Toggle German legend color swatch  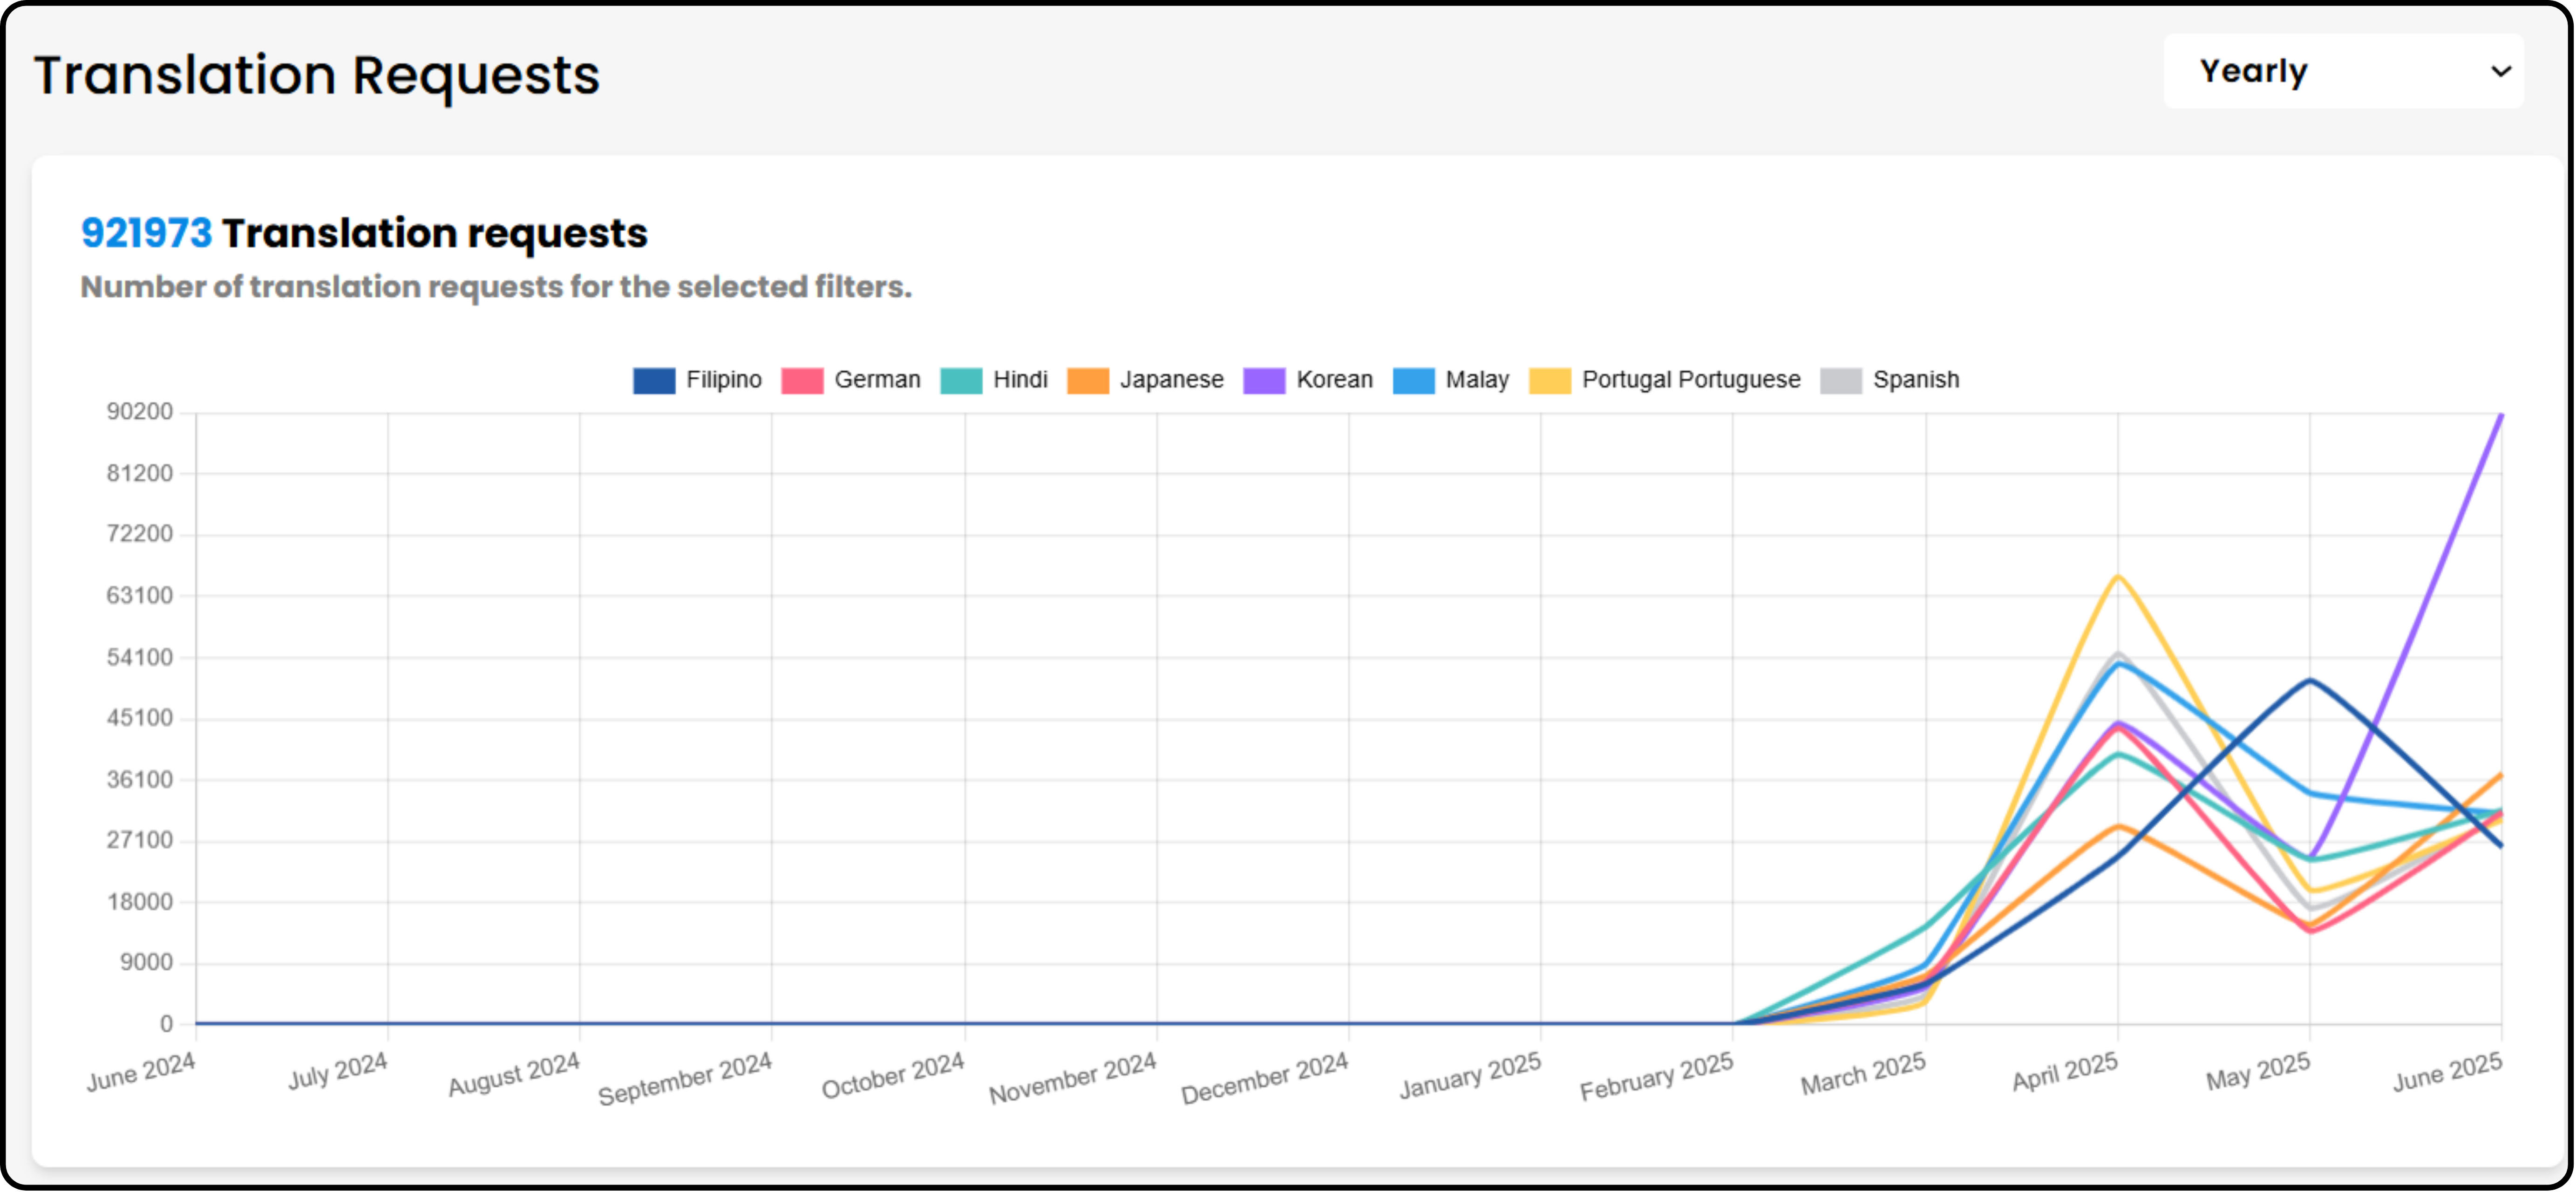click(x=802, y=381)
